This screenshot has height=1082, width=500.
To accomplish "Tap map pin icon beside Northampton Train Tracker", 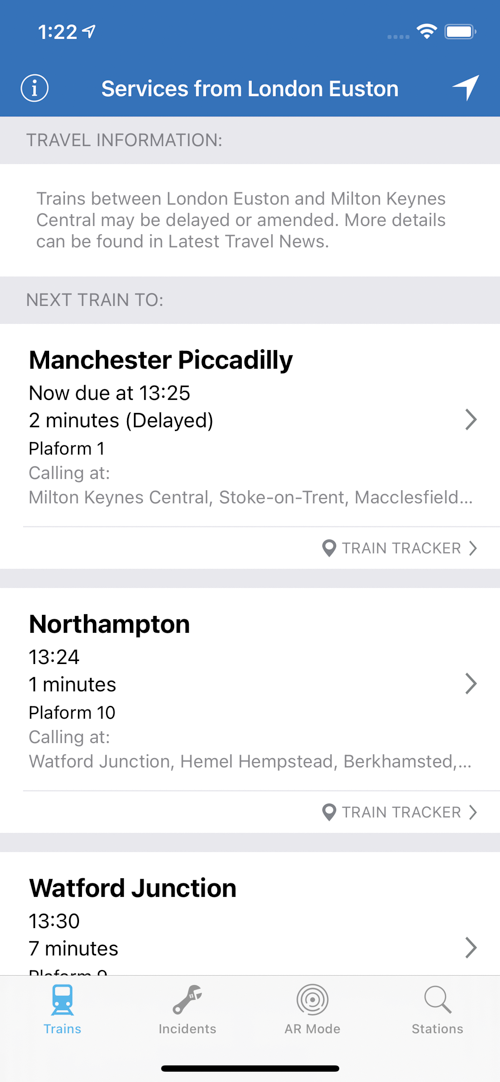I will point(329,812).
